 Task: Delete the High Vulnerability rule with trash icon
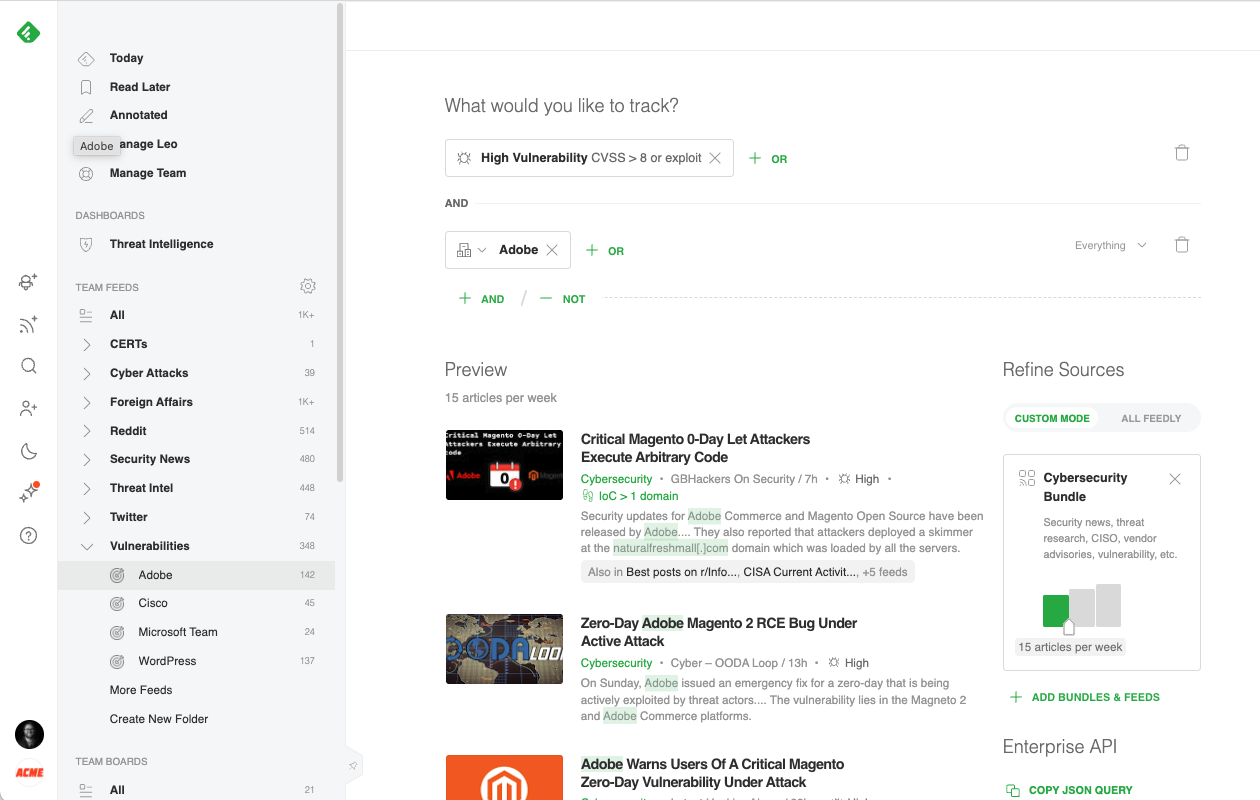coord(1181,153)
